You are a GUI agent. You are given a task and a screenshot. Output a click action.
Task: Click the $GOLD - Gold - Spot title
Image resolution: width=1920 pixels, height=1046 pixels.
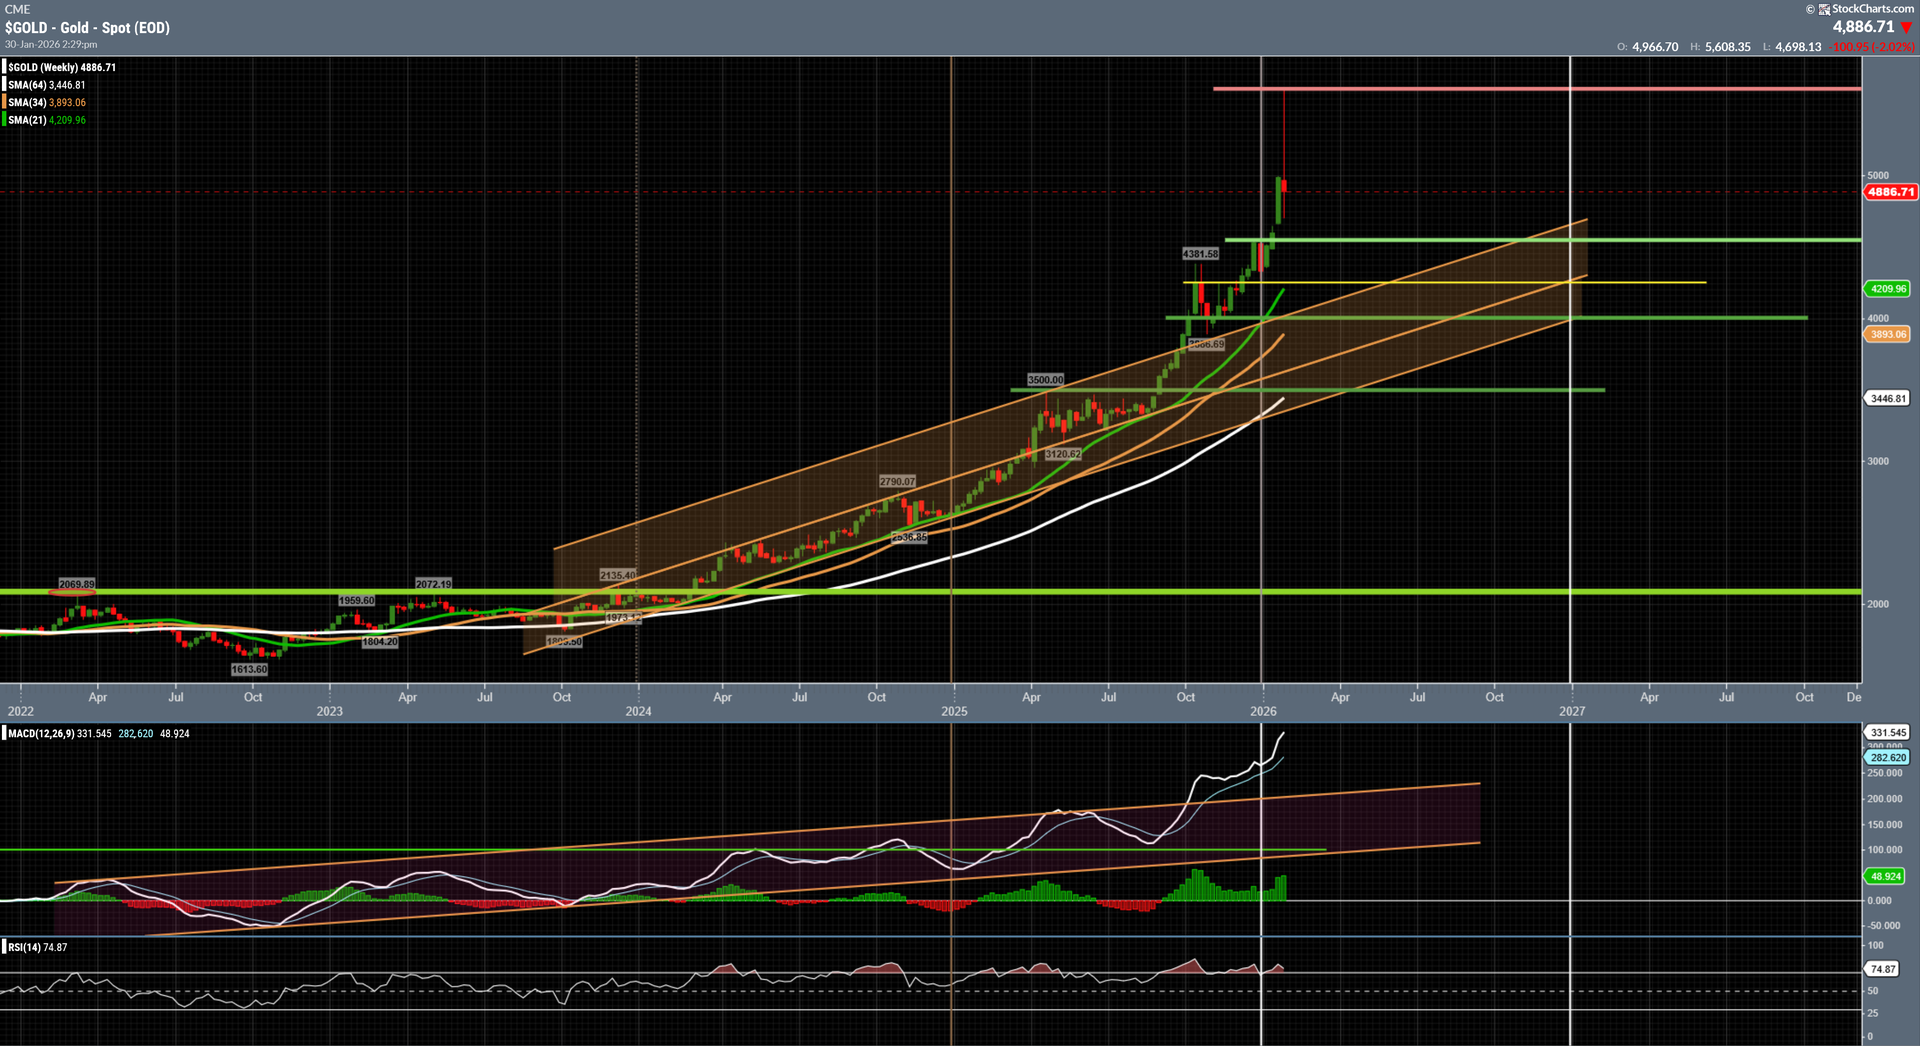coord(87,28)
